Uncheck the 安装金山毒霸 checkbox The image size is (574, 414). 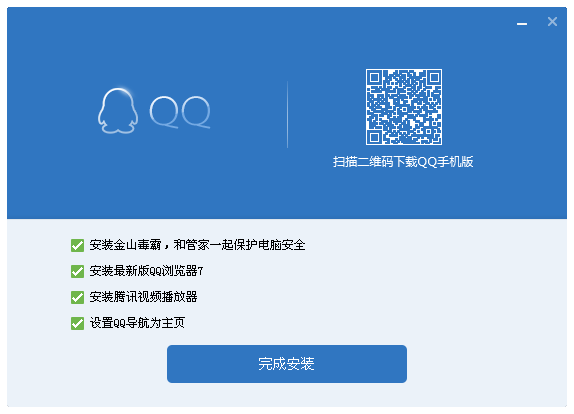(77, 245)
